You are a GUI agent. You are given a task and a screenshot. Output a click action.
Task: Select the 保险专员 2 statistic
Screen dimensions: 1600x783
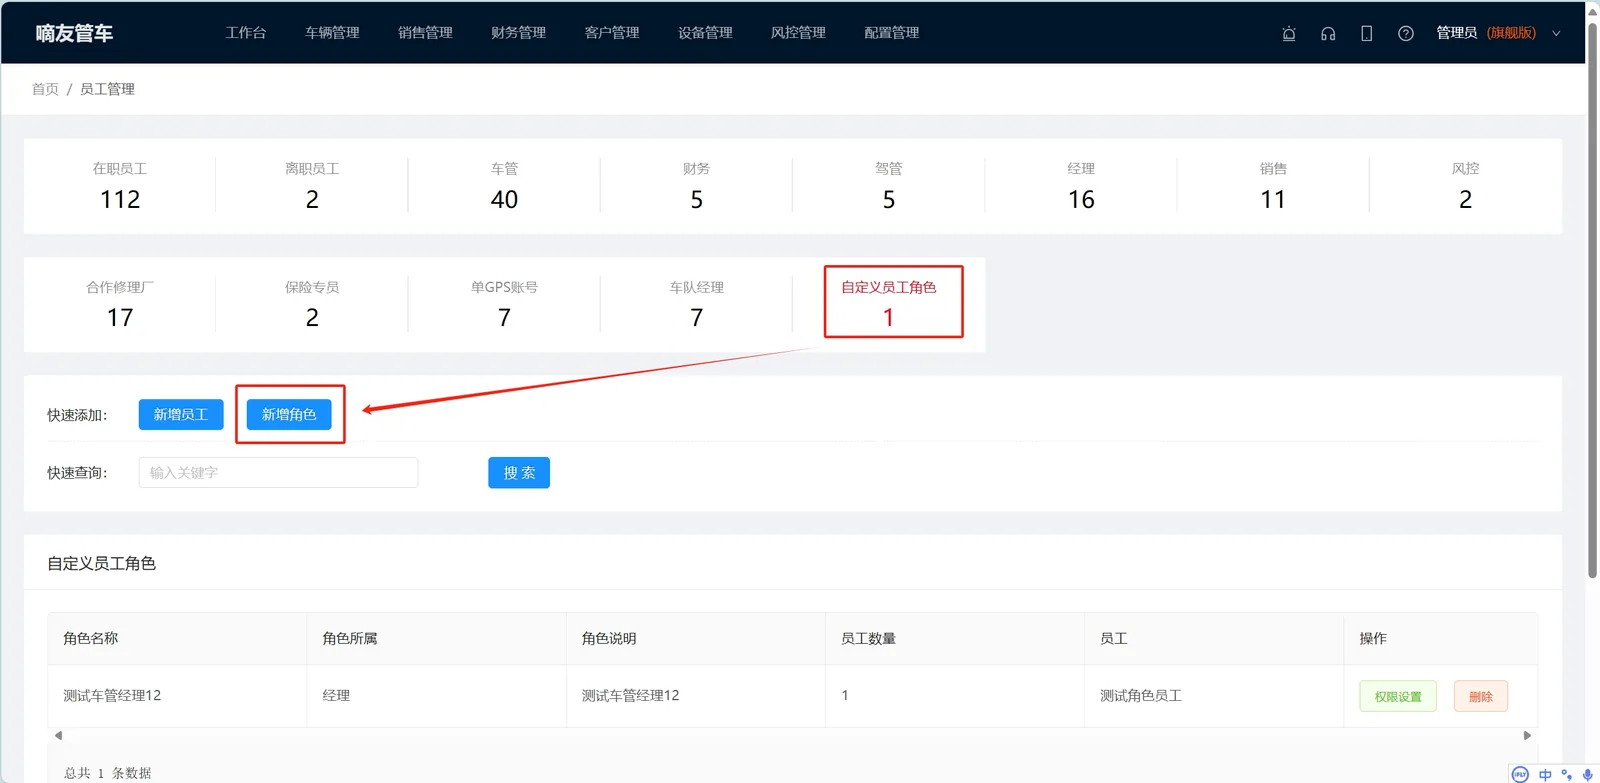[312, 304]
